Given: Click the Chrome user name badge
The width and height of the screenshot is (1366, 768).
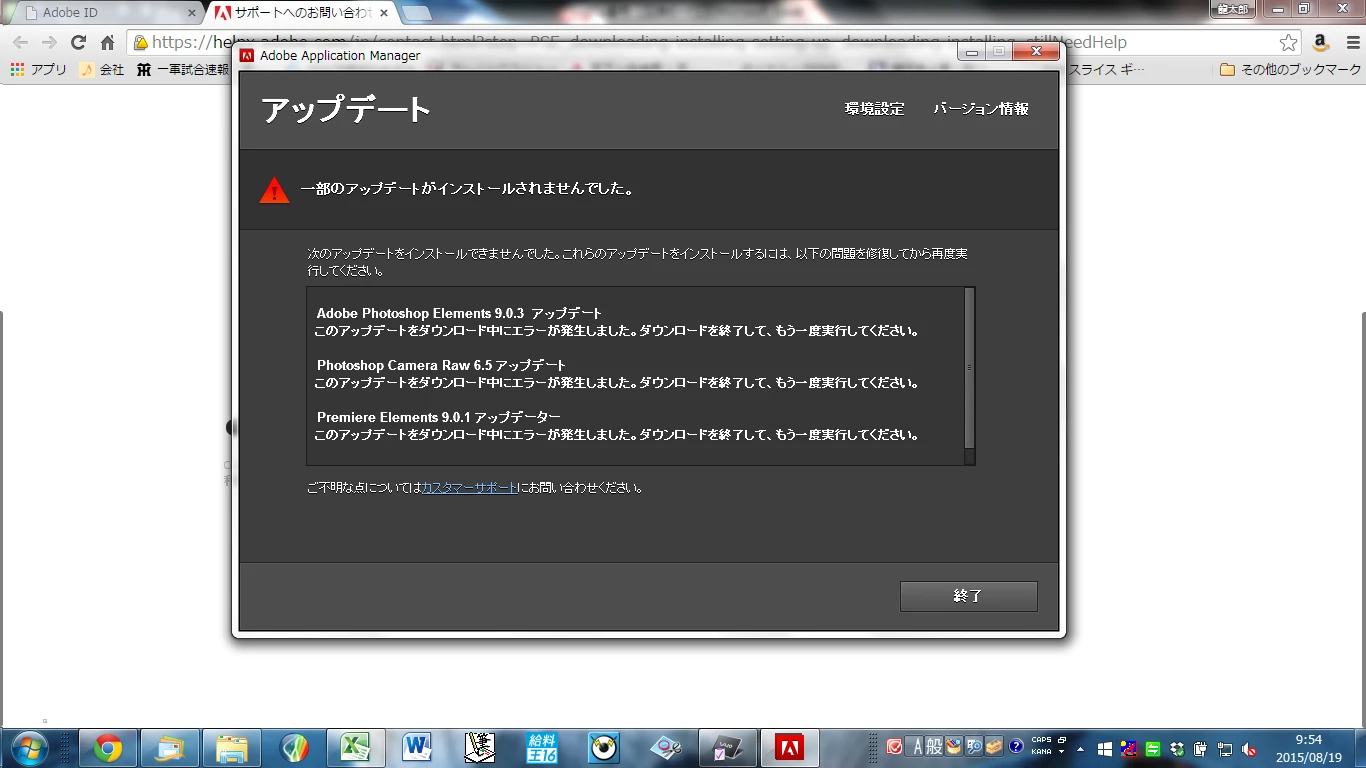Looking at the screenshot, I should point(1232,9).
